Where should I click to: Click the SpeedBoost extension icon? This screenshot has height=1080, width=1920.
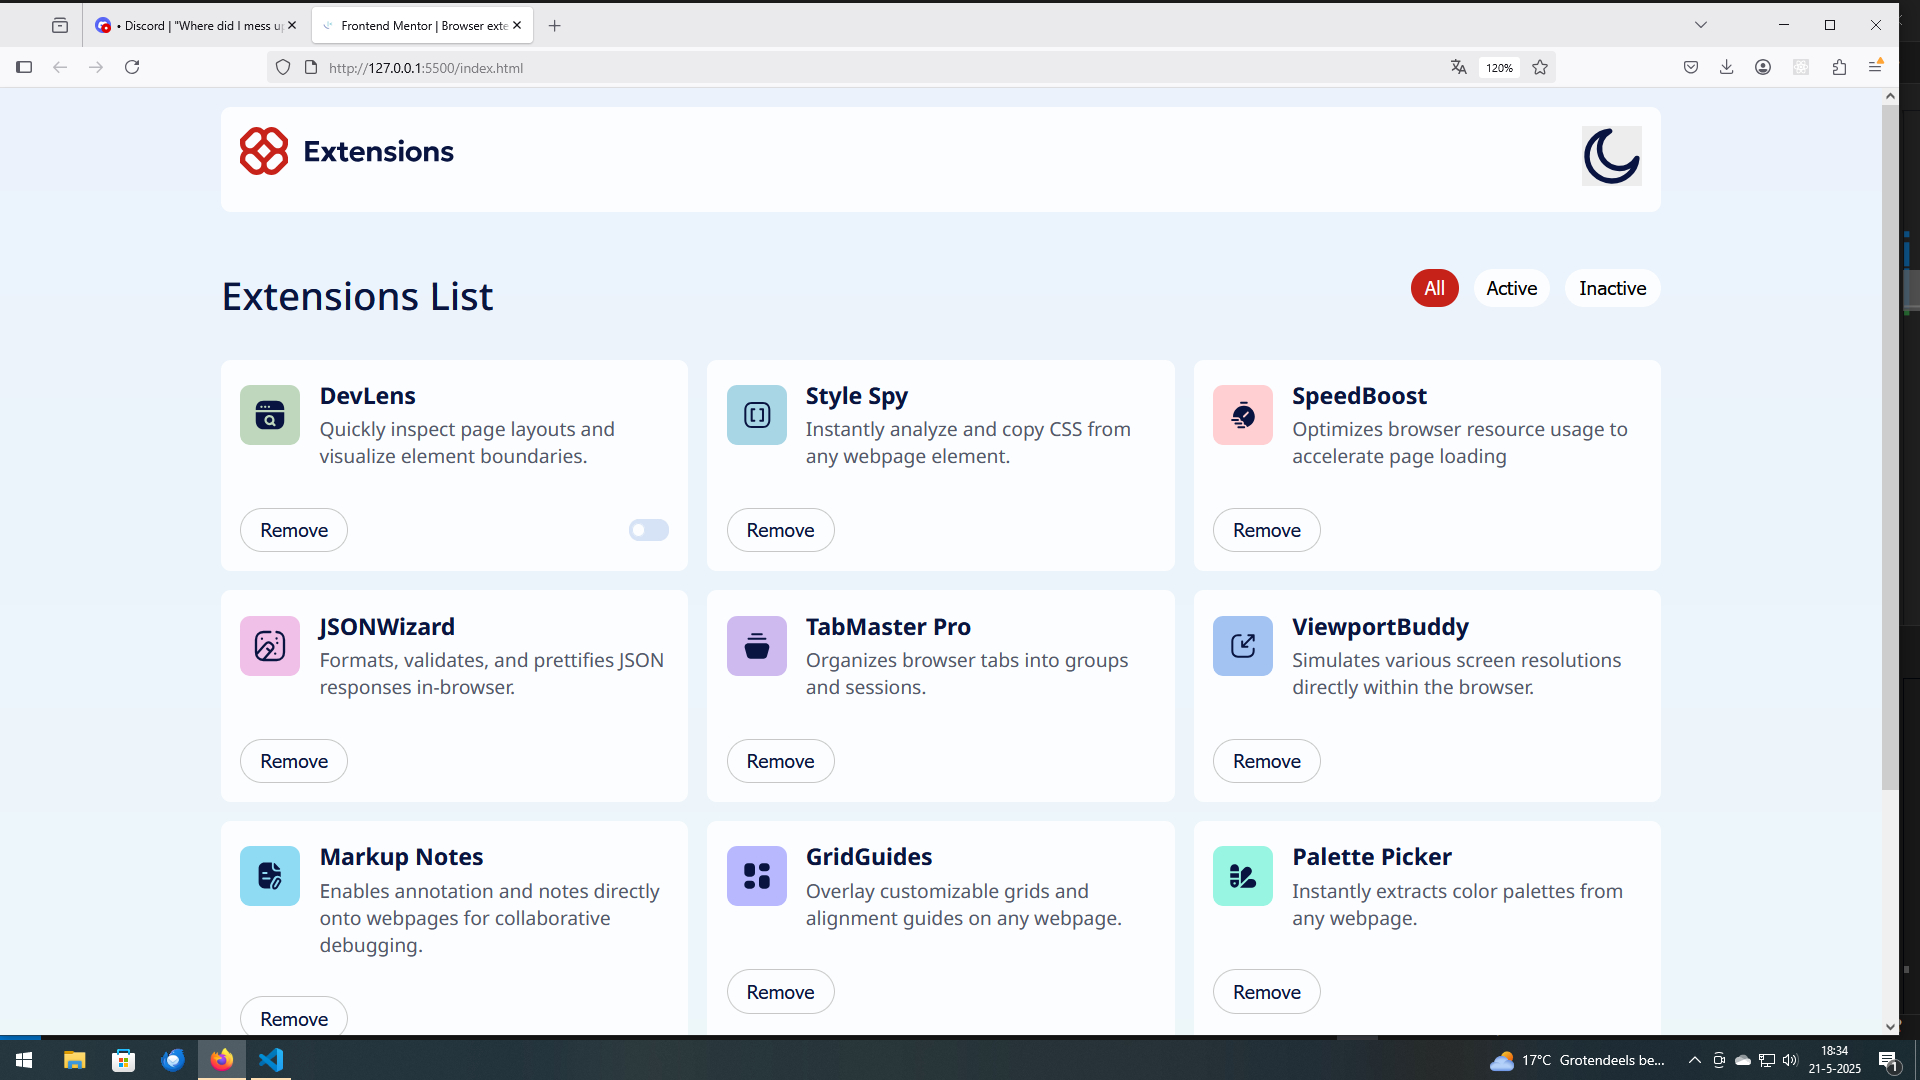pos(1243,415)
